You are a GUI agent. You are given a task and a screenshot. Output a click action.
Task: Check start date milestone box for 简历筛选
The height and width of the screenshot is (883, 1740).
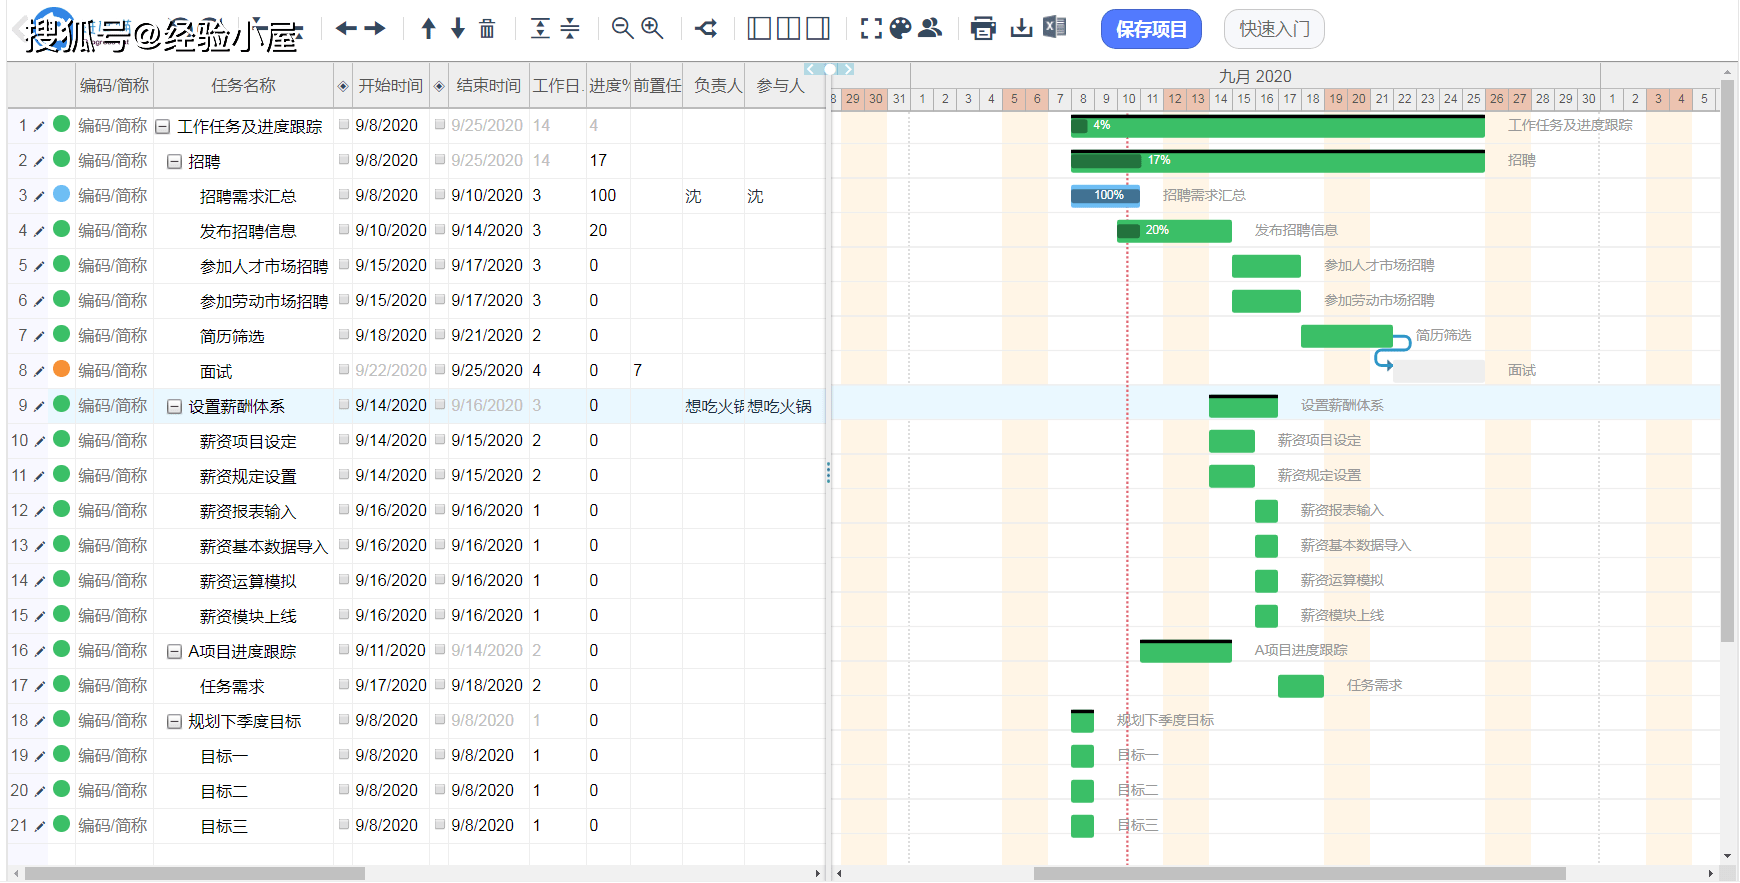[344, 335]
